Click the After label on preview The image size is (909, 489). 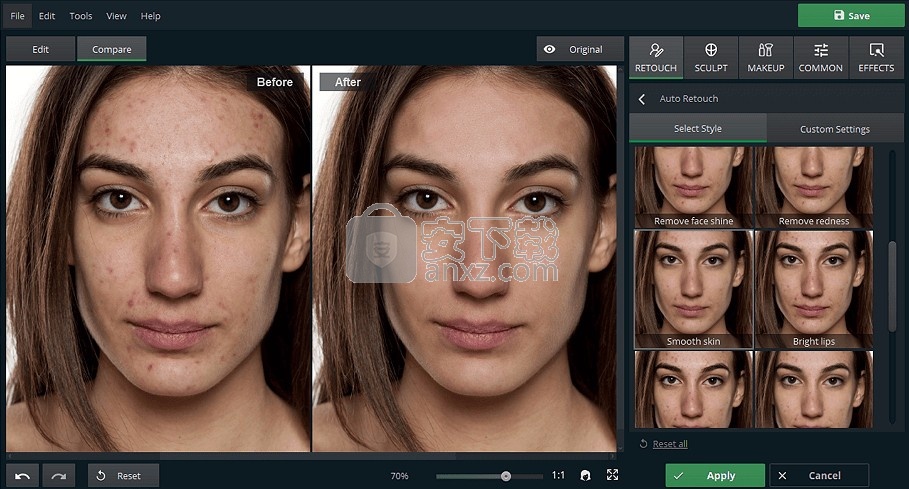(x=348, y=82)
